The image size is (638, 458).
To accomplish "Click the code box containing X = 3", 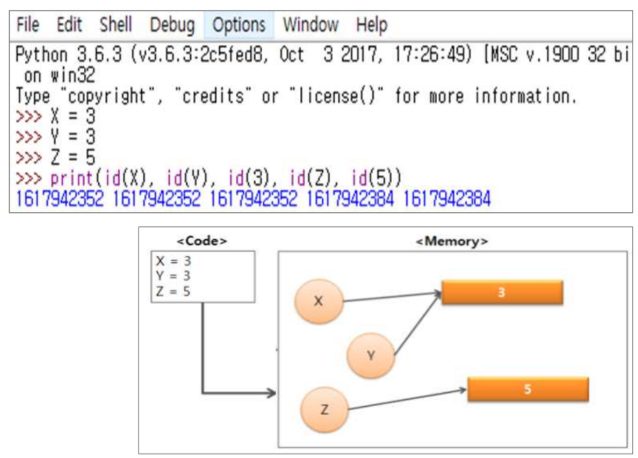I will [203, 277].
